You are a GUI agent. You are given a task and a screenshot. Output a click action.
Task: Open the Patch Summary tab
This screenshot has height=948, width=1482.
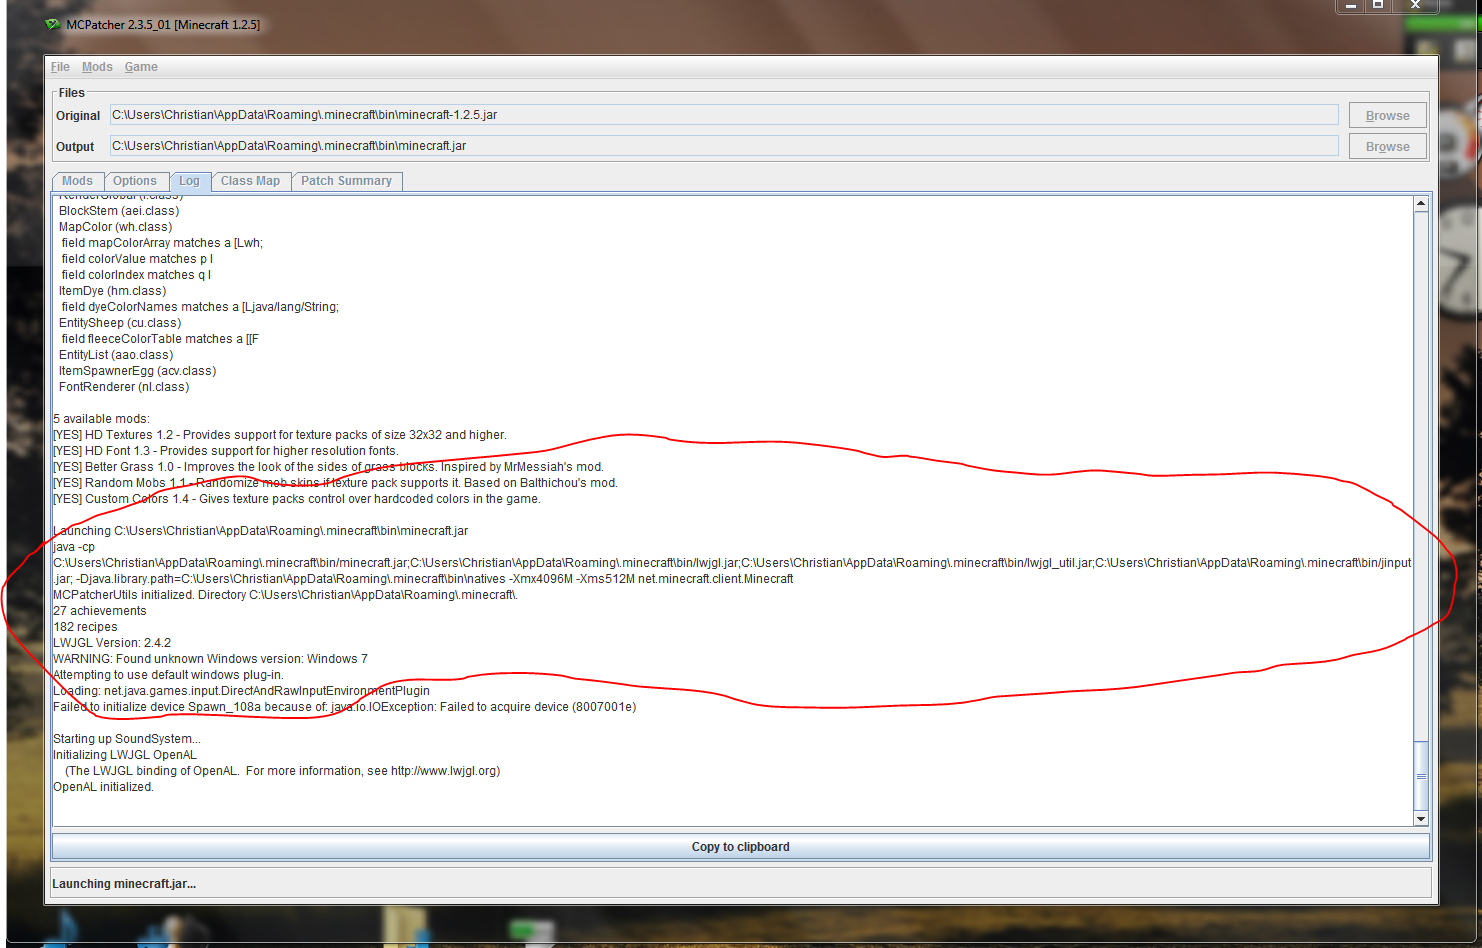(x=347, y=181)
